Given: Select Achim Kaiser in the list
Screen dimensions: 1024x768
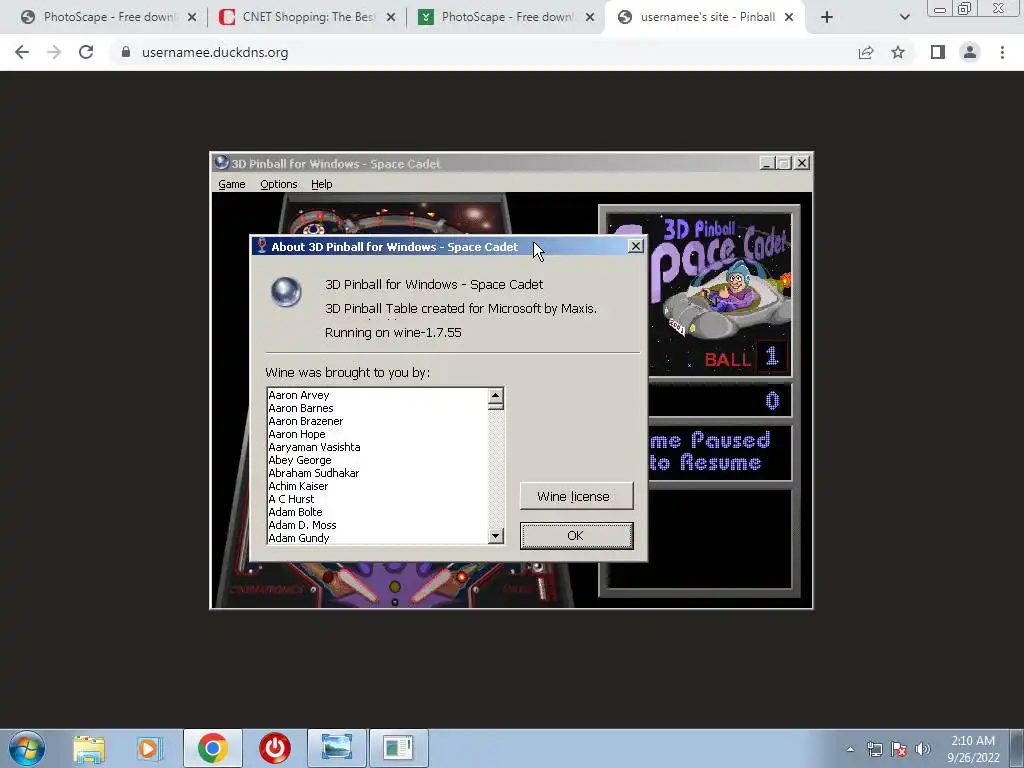Looking at the screenshot, I should (x=298, y=487).
